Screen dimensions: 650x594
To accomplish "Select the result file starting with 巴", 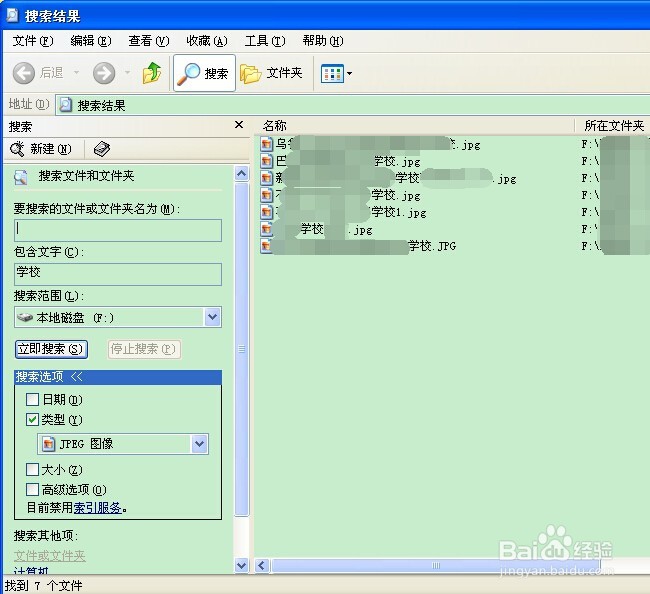I will [x=340, y=161].
